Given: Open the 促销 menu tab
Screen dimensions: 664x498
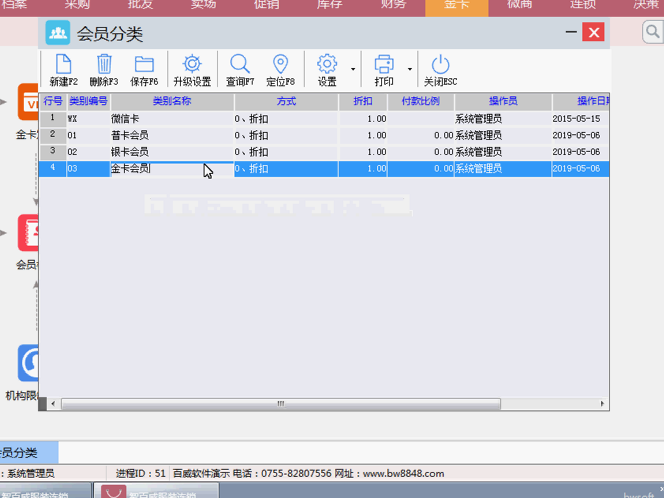Looking at the screenshot, I should click(267, 5).
